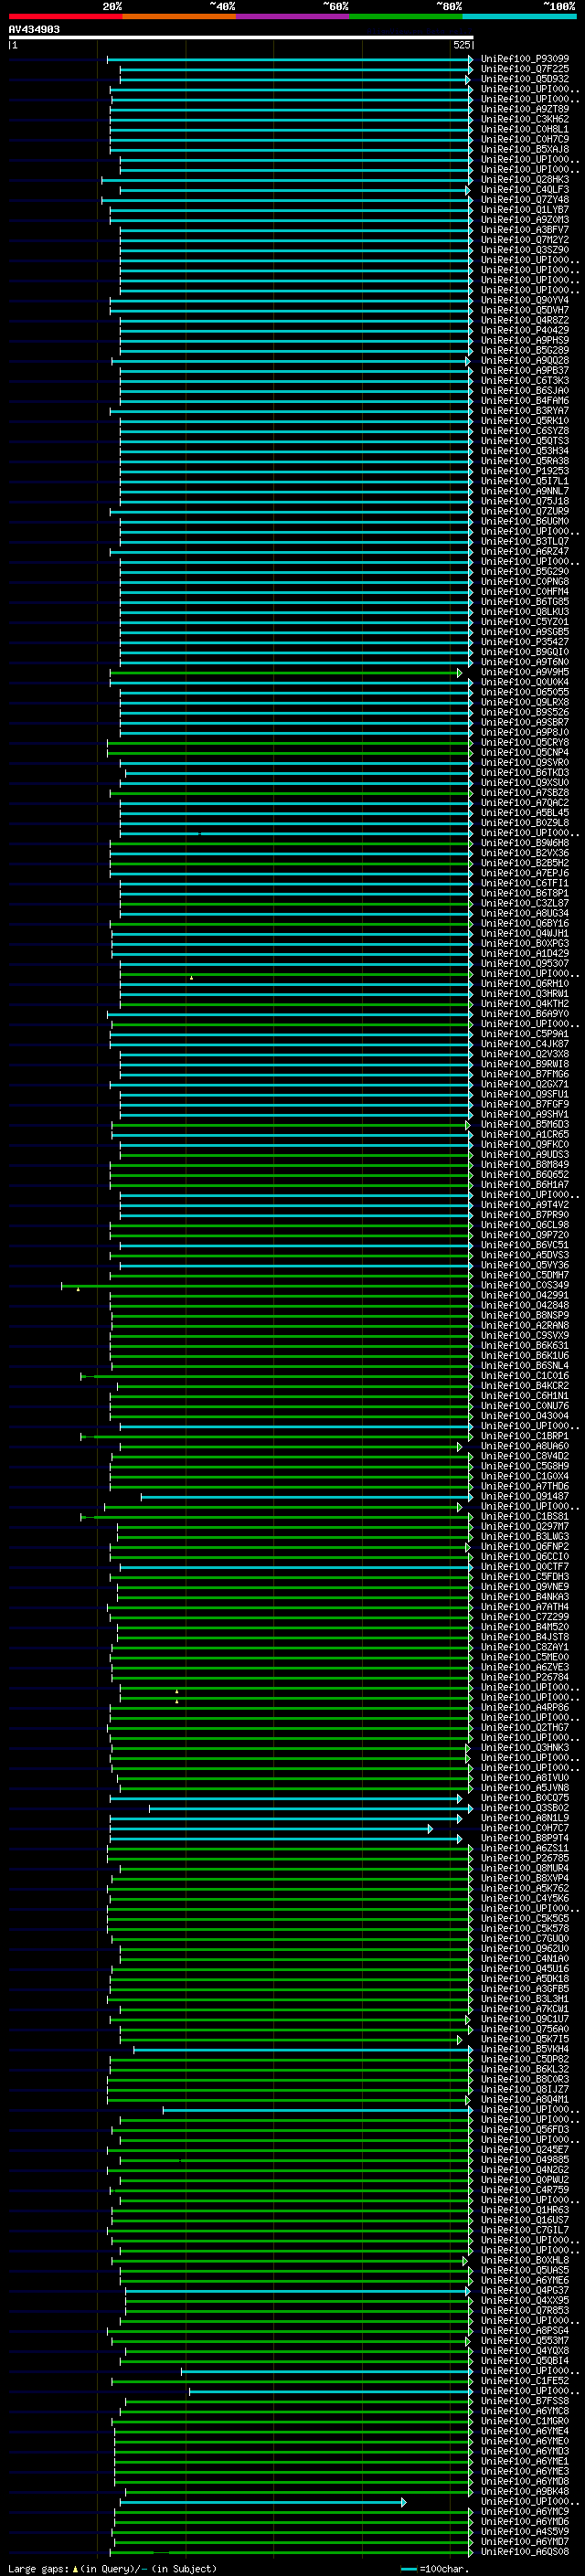Viewport: 585px width, 2576px height.
Task: Select the UniRef100_C1C016 label
Action: tap(524, 1376)
